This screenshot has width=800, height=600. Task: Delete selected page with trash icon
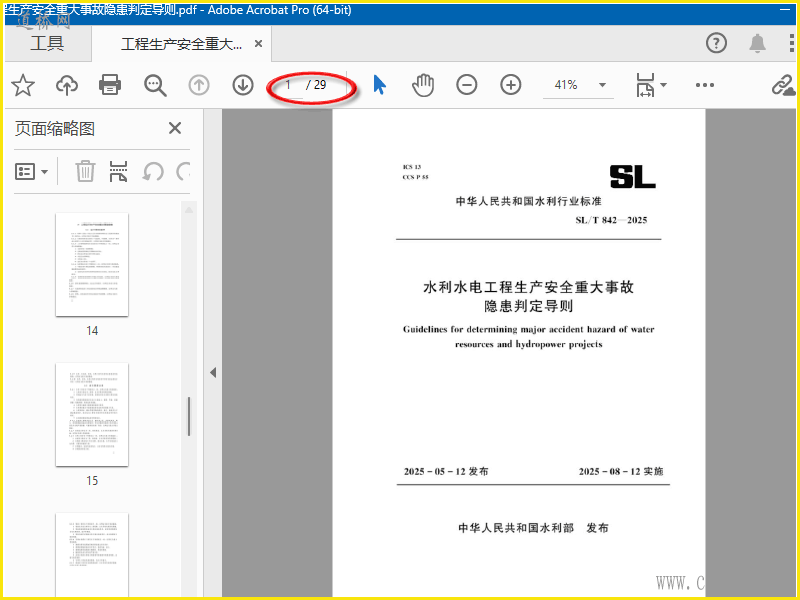pyautogui.click(x=85, y=171)
